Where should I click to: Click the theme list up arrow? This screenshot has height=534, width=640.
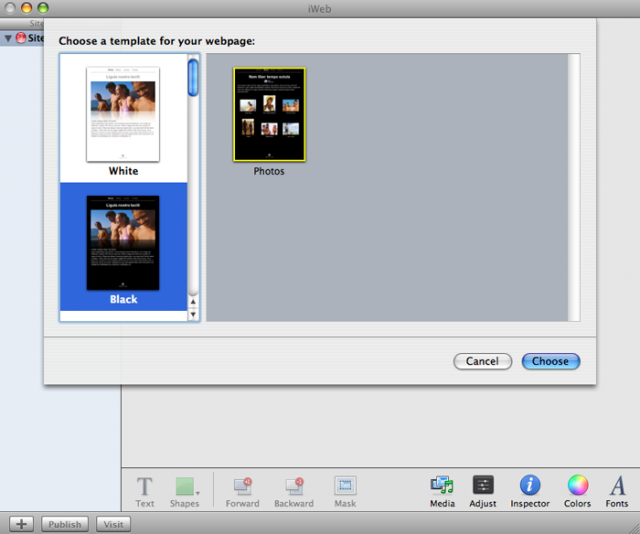tap(193, 302)
